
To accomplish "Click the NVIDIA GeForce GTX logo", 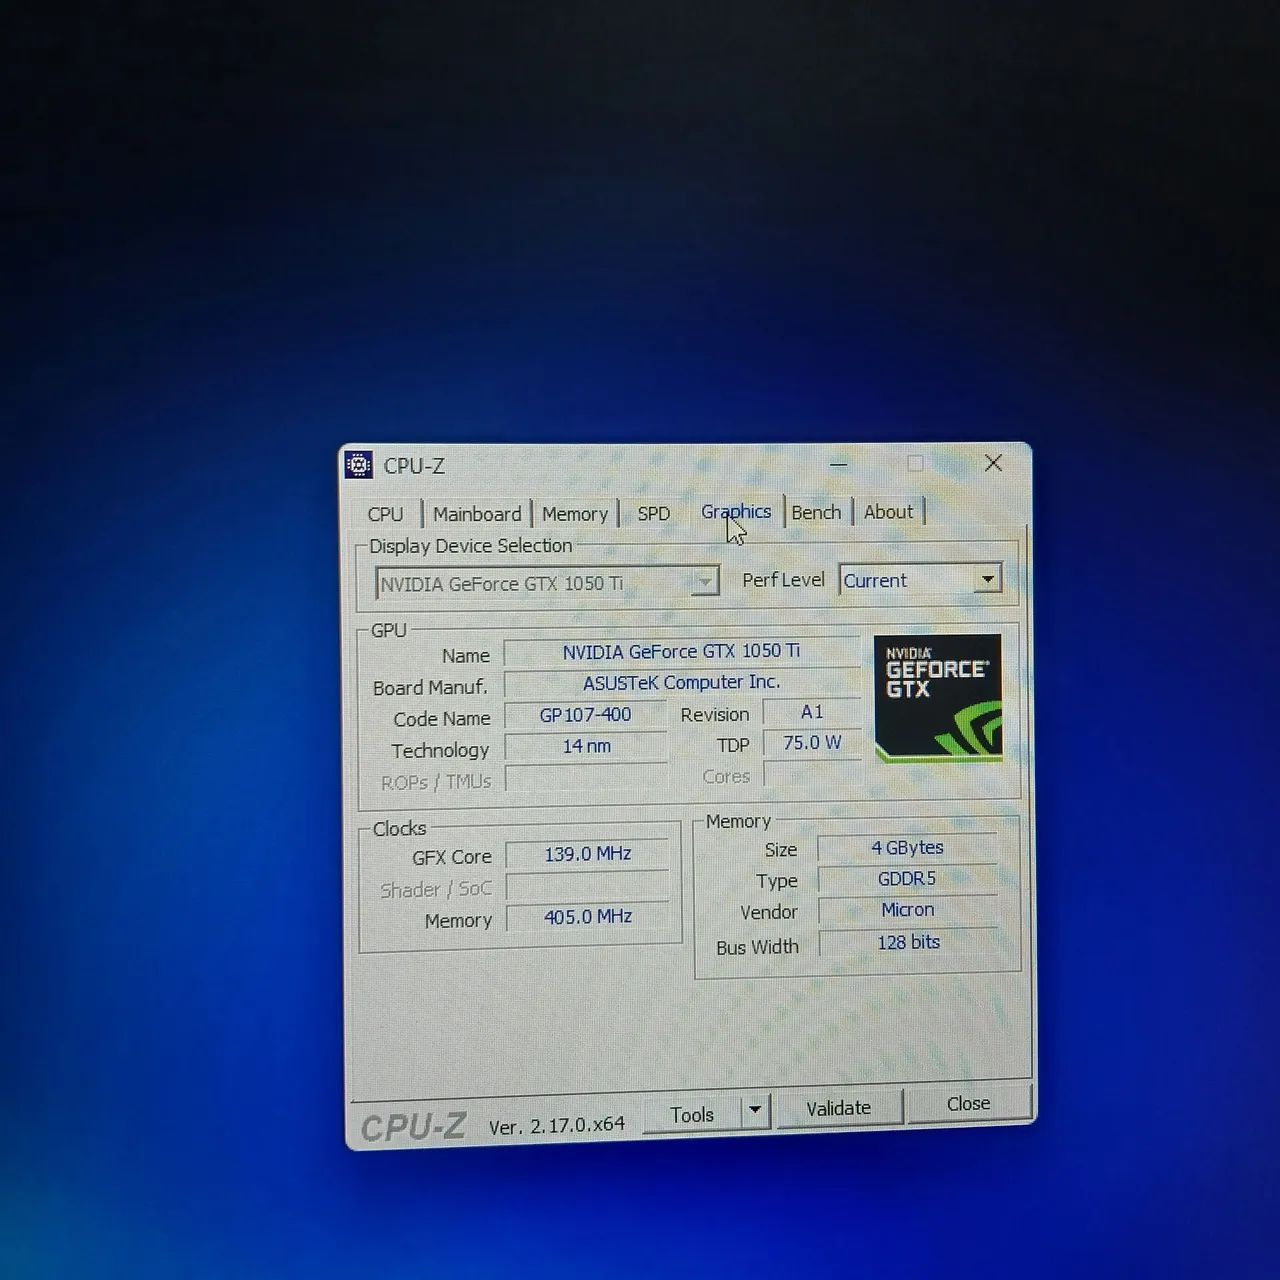I will pyautogui.click(x=938, y=698).
